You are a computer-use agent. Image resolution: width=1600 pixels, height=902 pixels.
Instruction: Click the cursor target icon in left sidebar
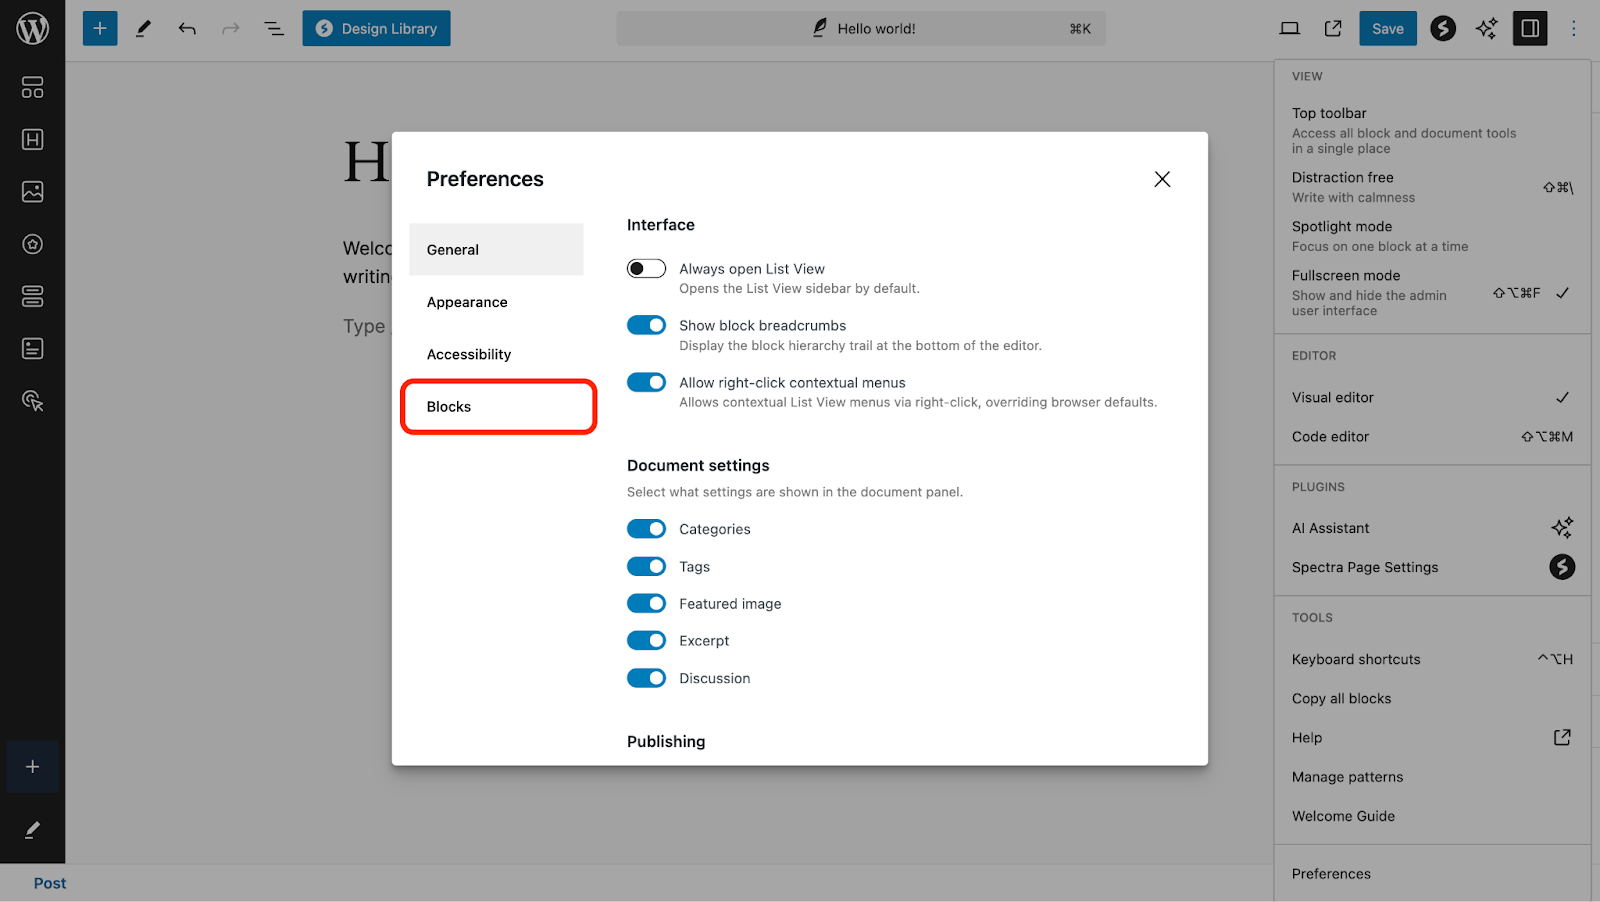[32, 401]
